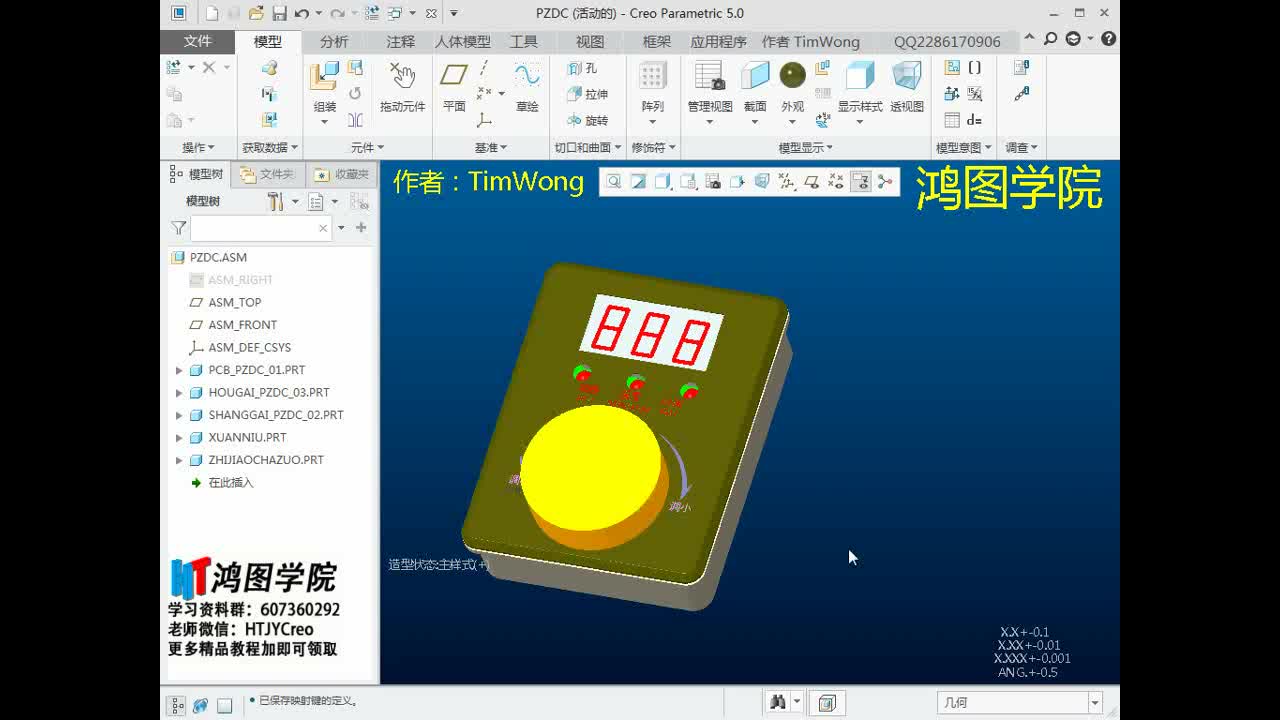Toggle datum plane display in graphics toolbar
Image resolution: width=1280 pixels, height=720 pixels.
point(813,183)
